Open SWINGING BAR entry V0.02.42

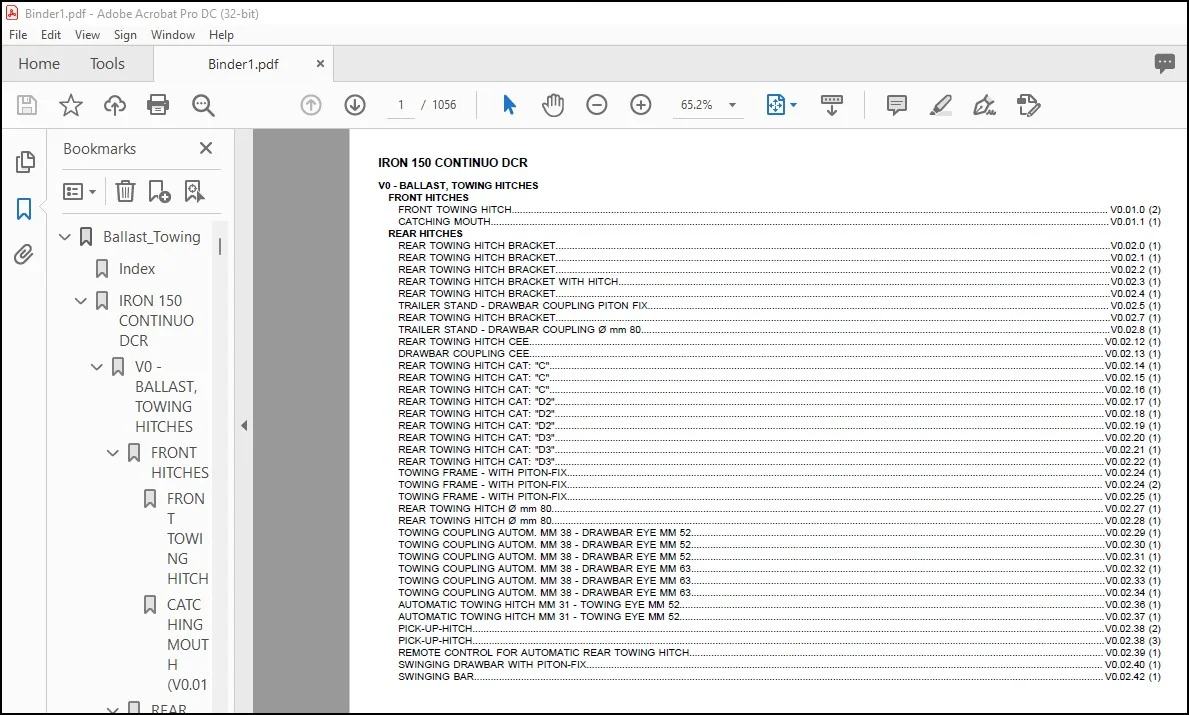tap(779, 676)
